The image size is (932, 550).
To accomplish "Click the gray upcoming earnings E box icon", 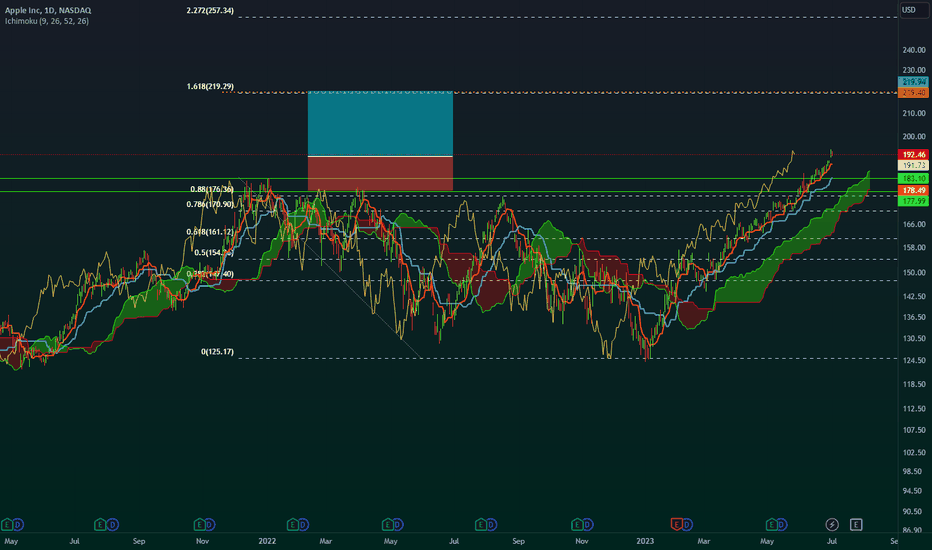I will tap(856, 524).
